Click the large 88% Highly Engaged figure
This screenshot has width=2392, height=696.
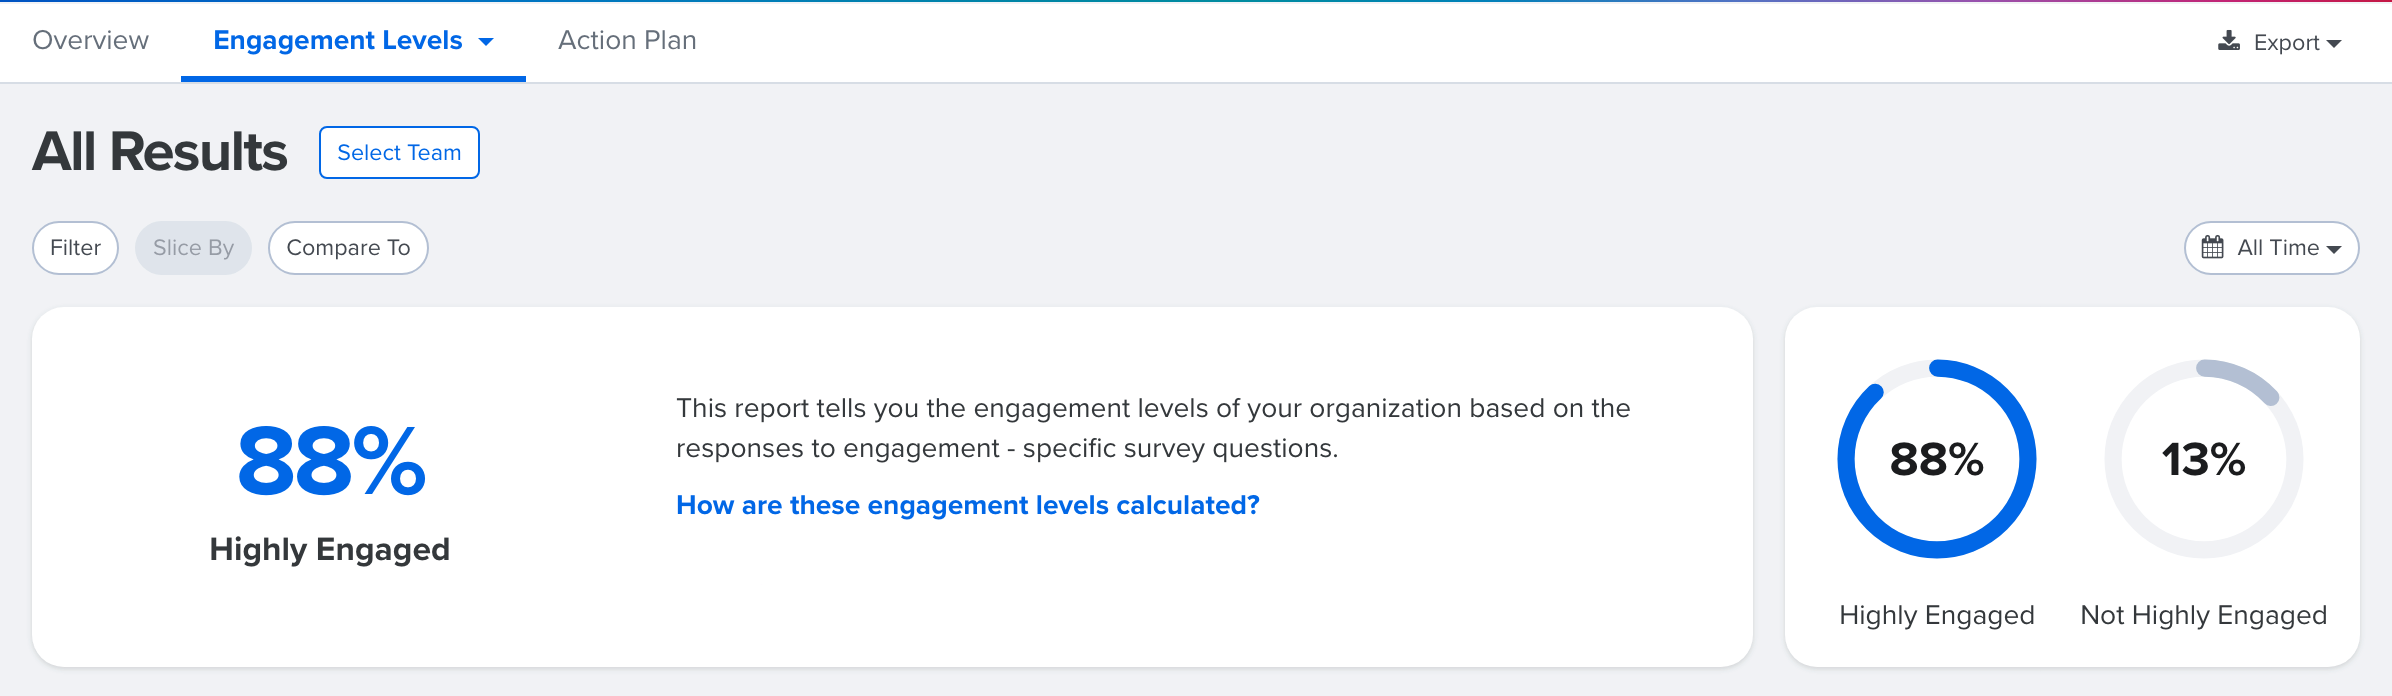pyautogui.click(x=331, y=461)
